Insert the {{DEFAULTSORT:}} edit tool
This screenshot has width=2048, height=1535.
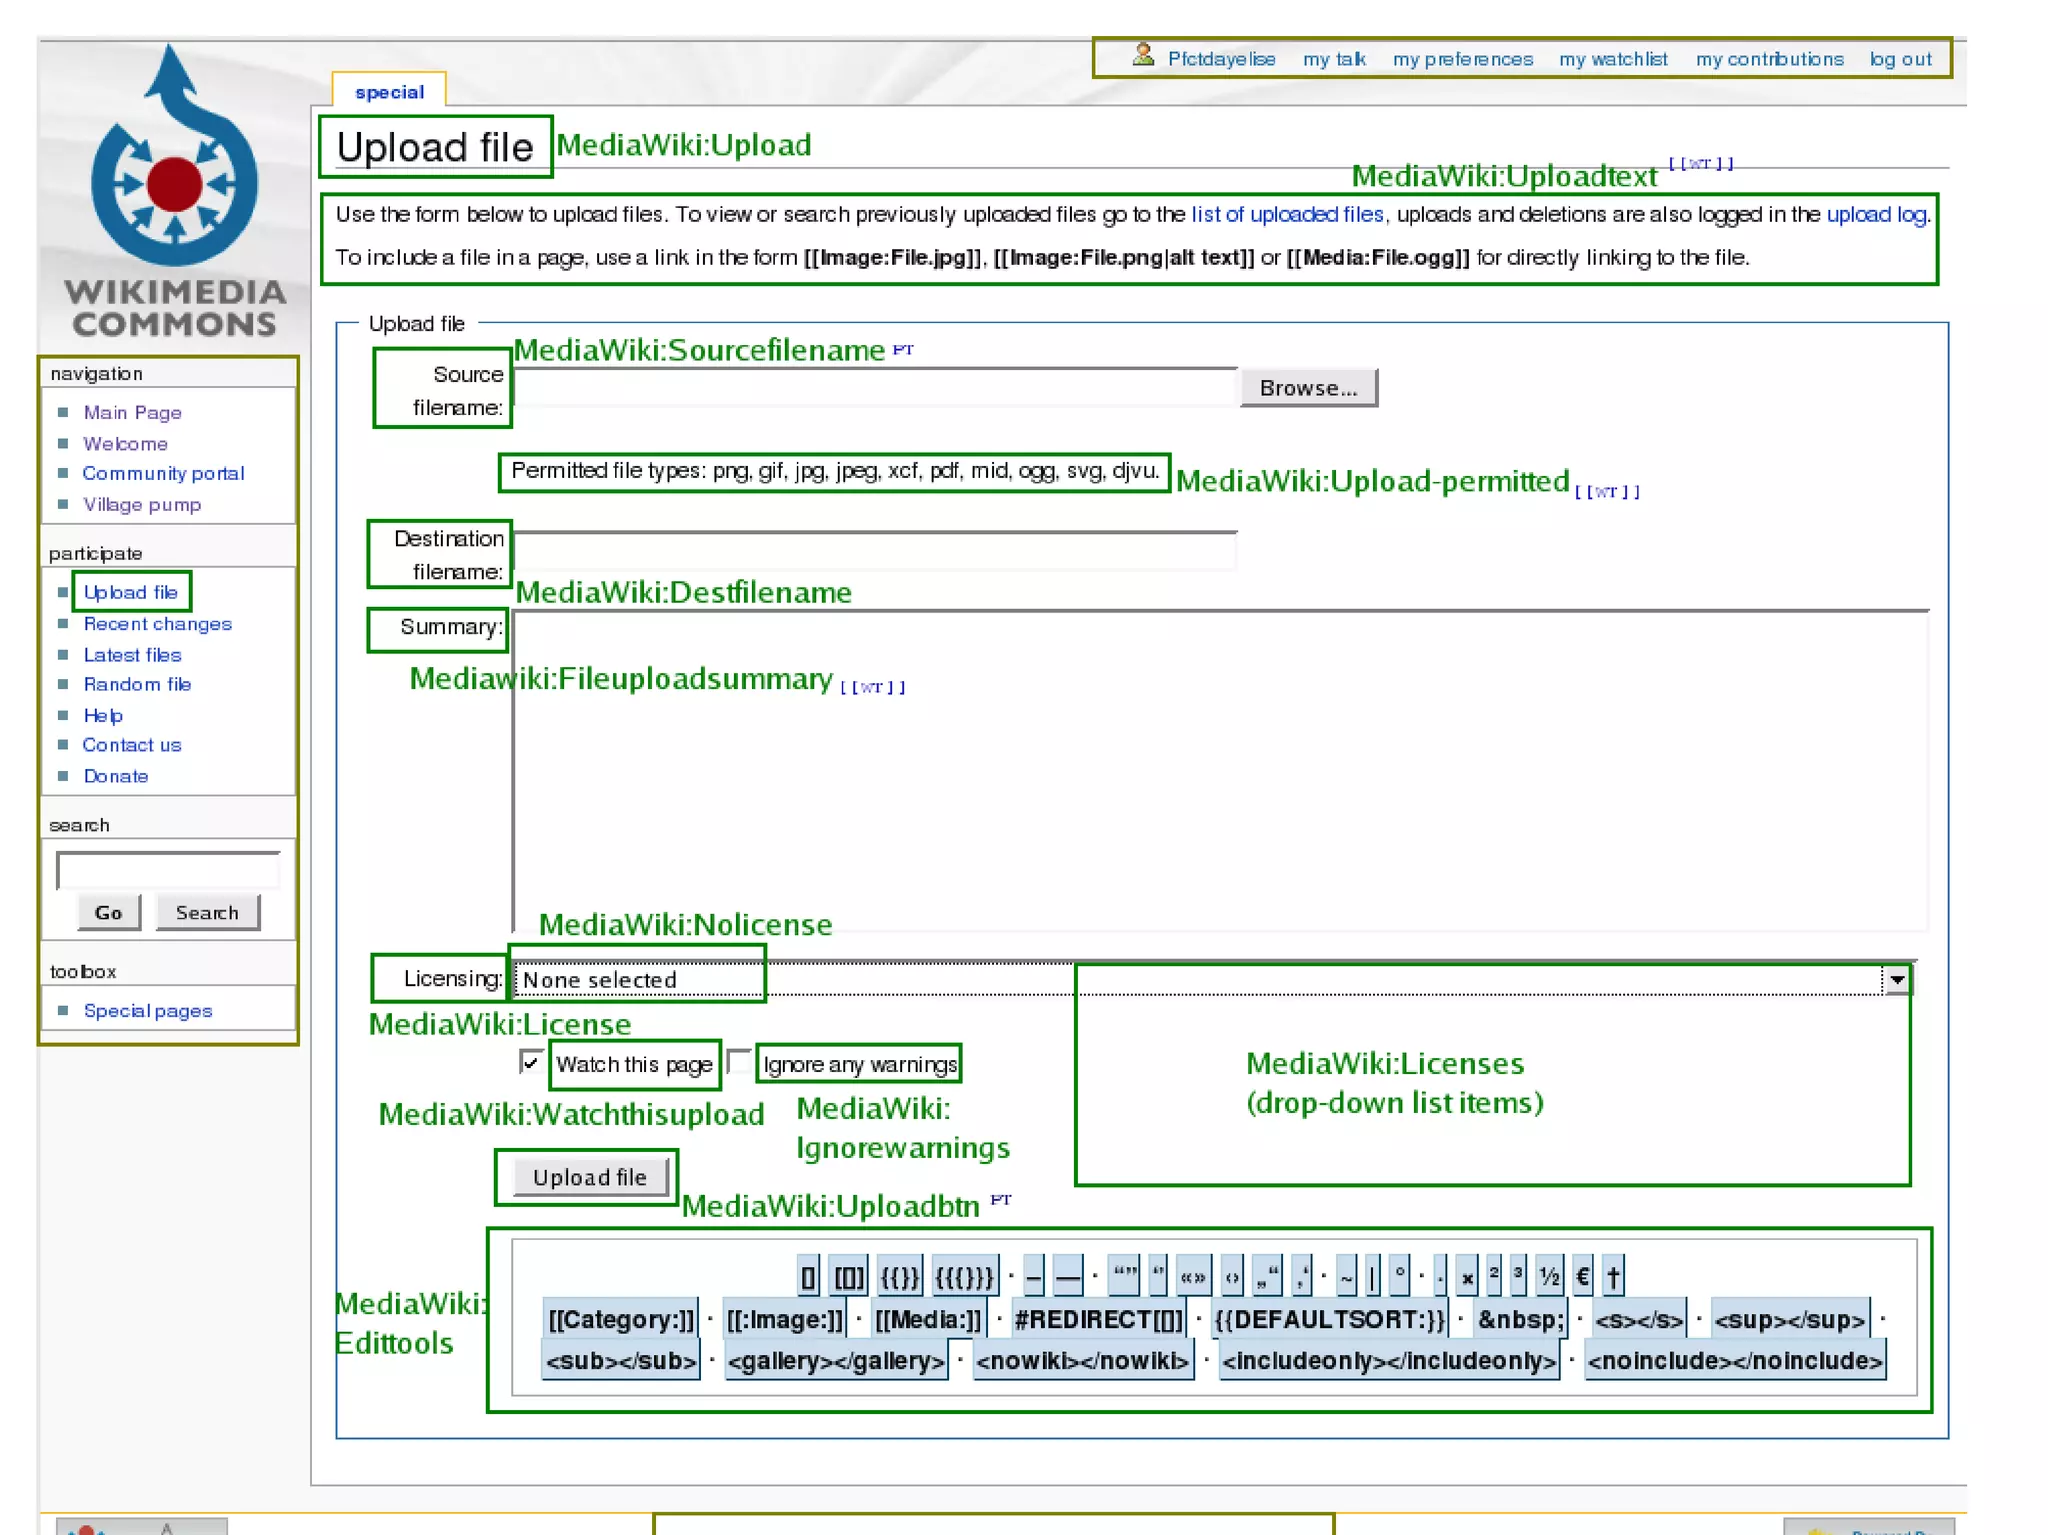(x=1330, y=1320)
